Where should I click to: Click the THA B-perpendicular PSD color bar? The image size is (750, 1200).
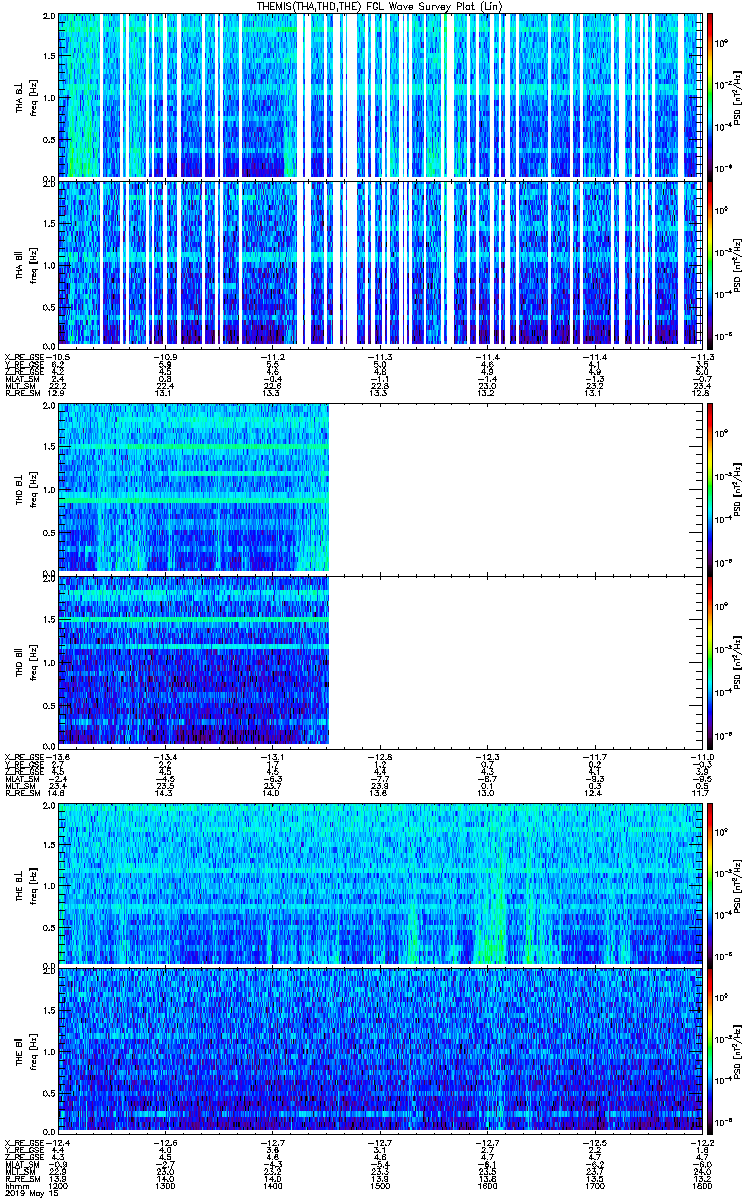pos(710,95)
